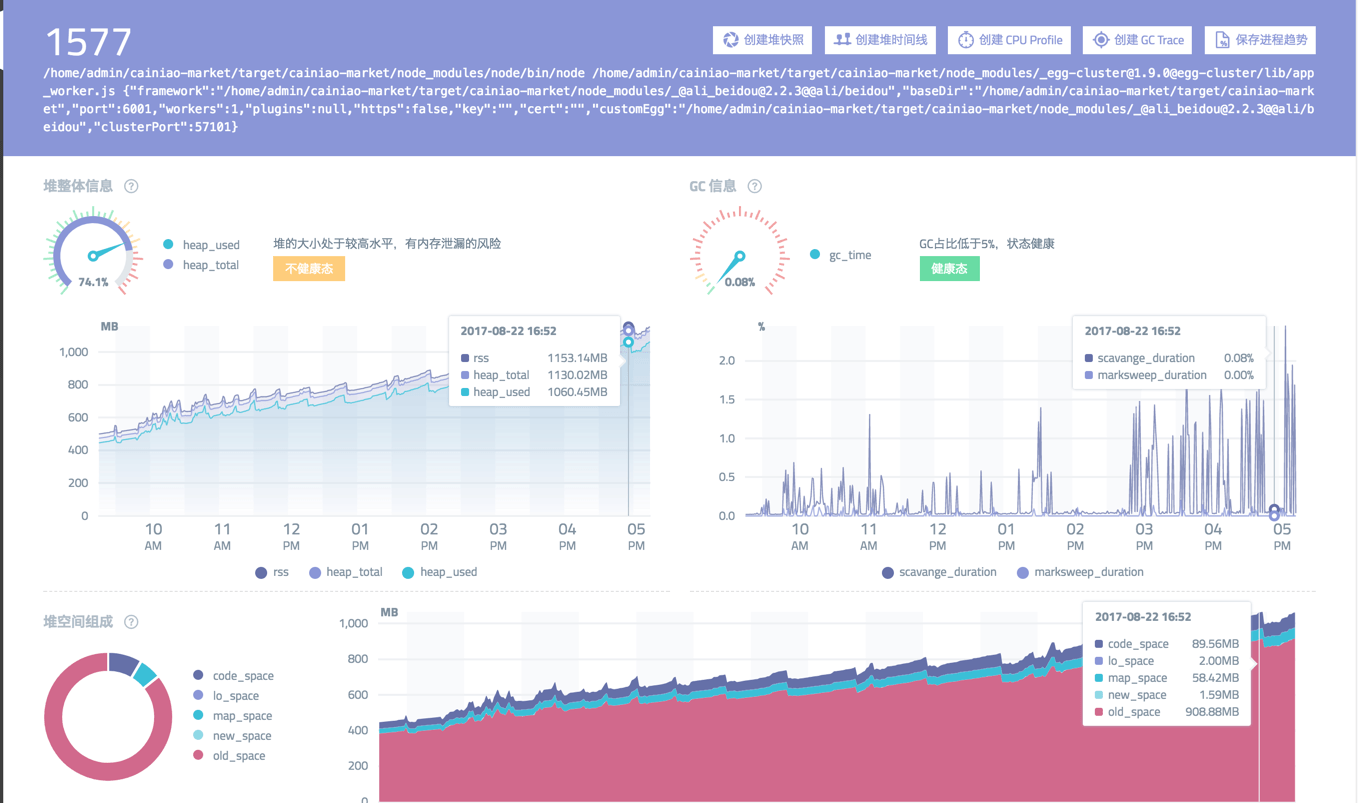This screenshot has width=1358, height=803.
Task: Toggle heap_used in legend below heap chart
Action: coord(439,572)
